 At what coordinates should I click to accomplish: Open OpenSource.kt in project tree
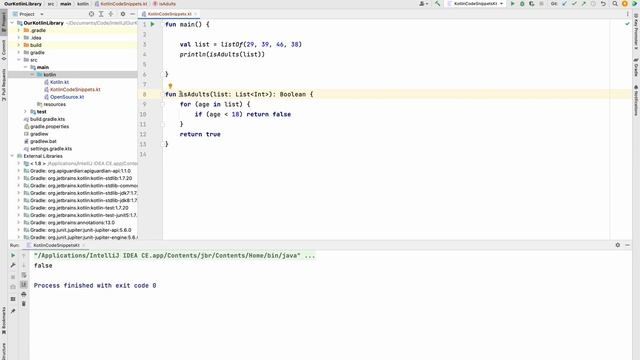click(x=67, y=97)
